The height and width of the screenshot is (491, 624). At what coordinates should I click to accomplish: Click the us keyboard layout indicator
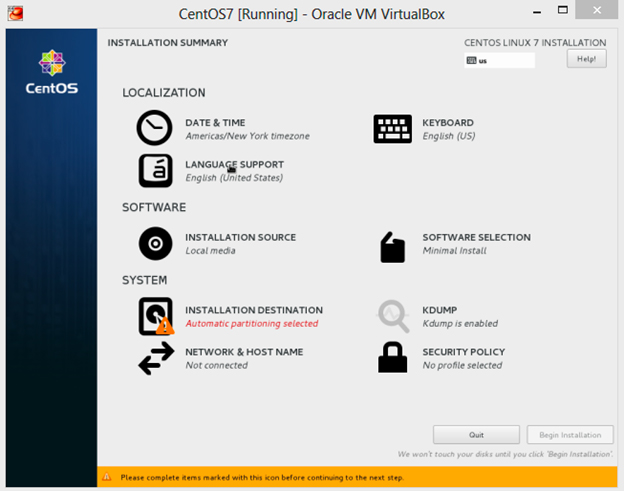tap(499, 60)
